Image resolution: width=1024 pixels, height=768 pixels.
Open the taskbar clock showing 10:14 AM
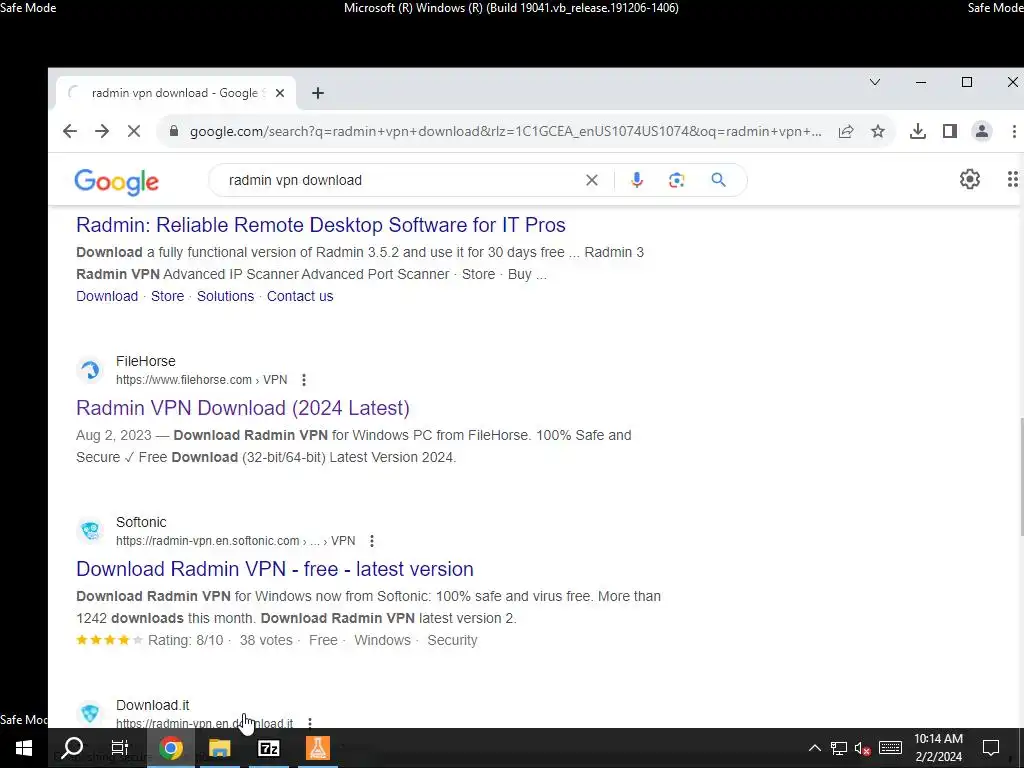938,748
